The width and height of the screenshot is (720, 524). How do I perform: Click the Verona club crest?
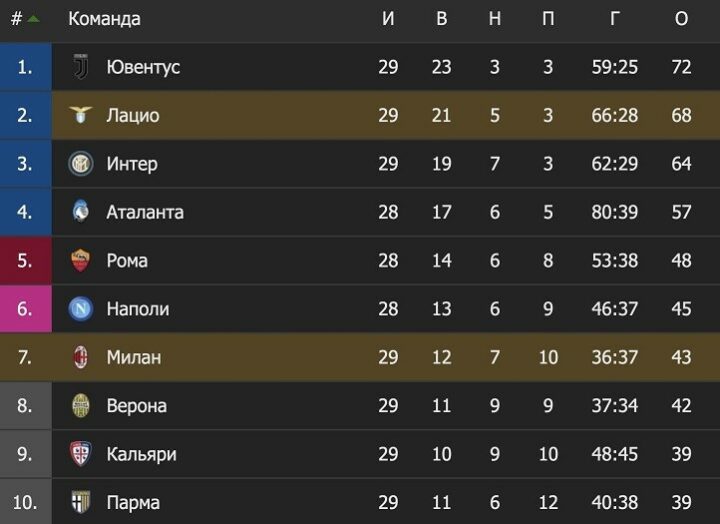pos(81,406)
